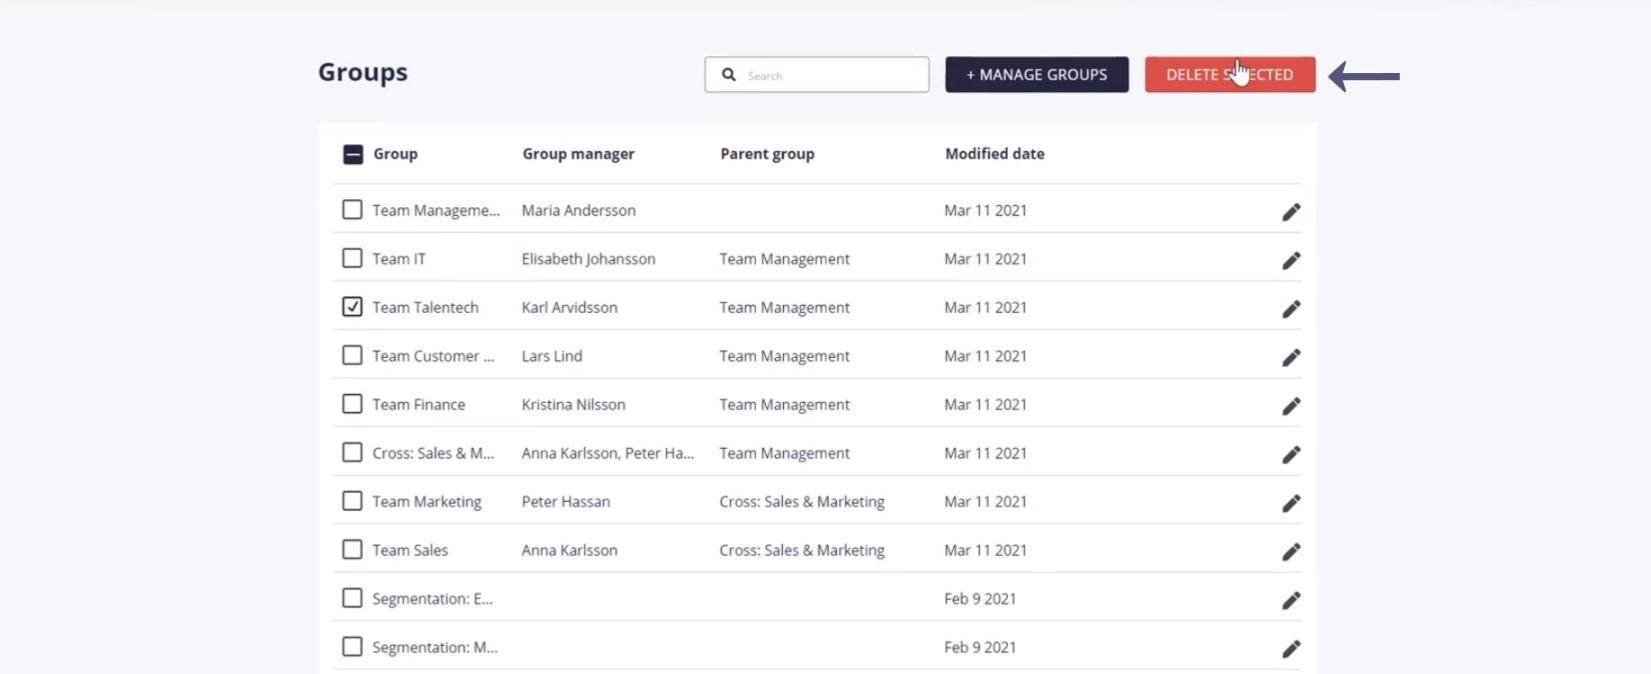Click pencil icon on Segmentation: M... row

[1291, 649]
